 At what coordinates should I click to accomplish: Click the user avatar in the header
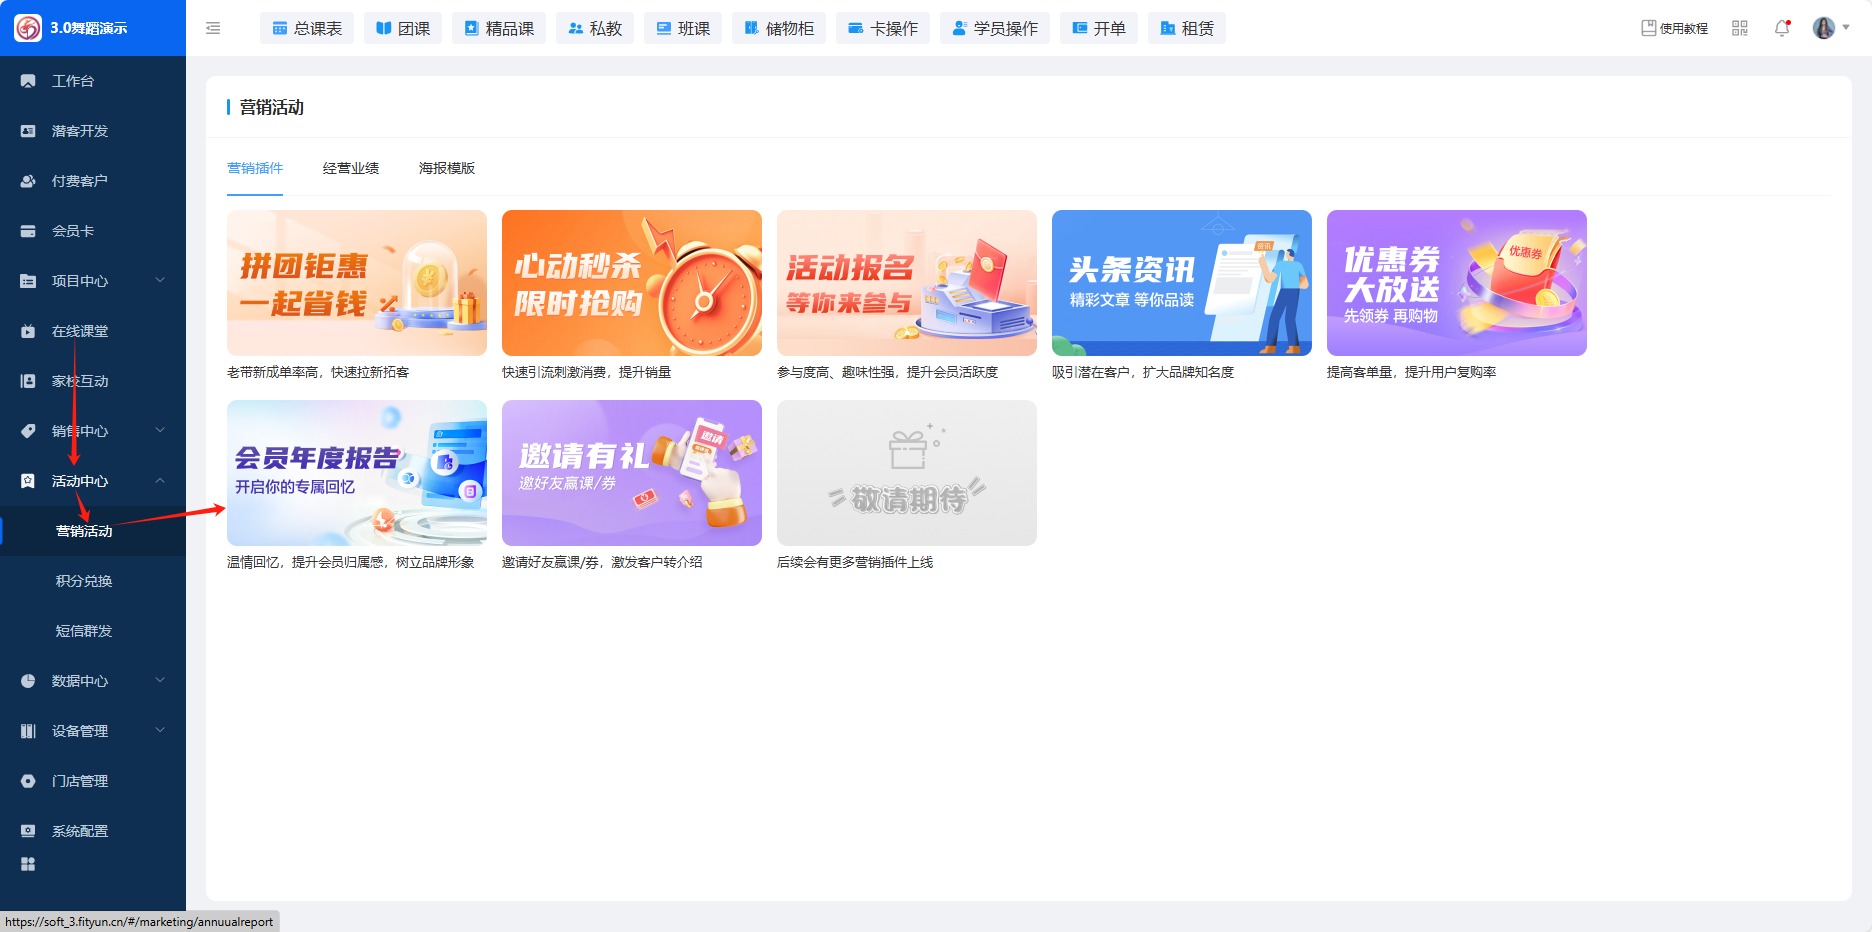tap(1823, 28)
